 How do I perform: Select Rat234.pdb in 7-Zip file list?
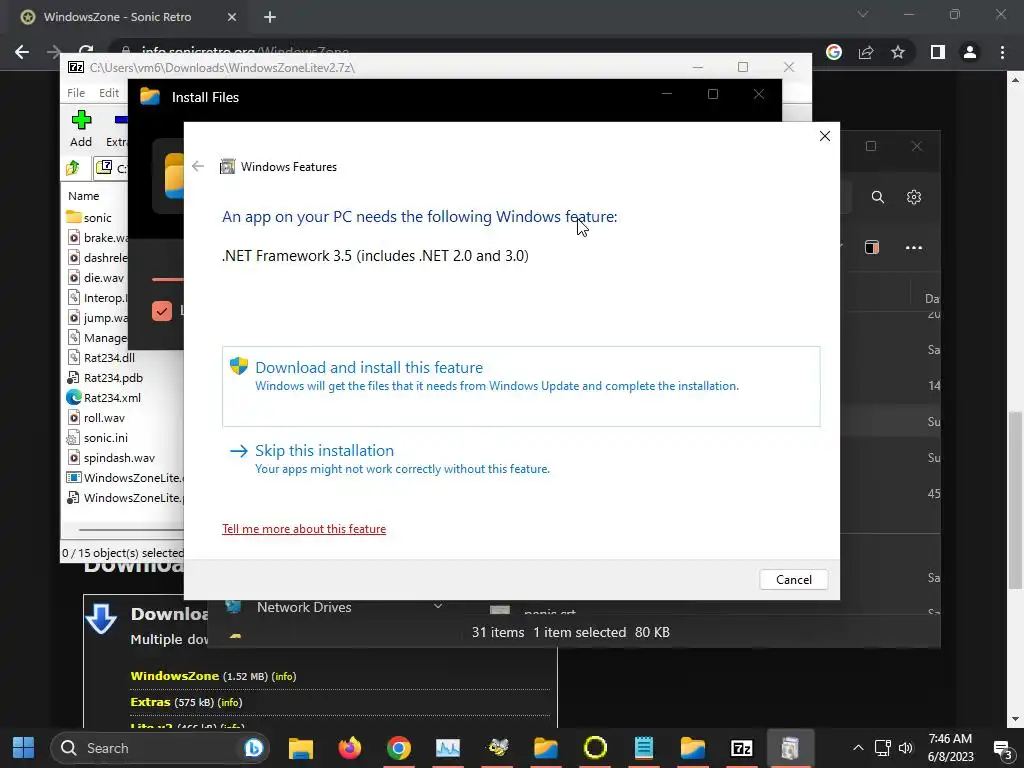[x=113, y=378]
